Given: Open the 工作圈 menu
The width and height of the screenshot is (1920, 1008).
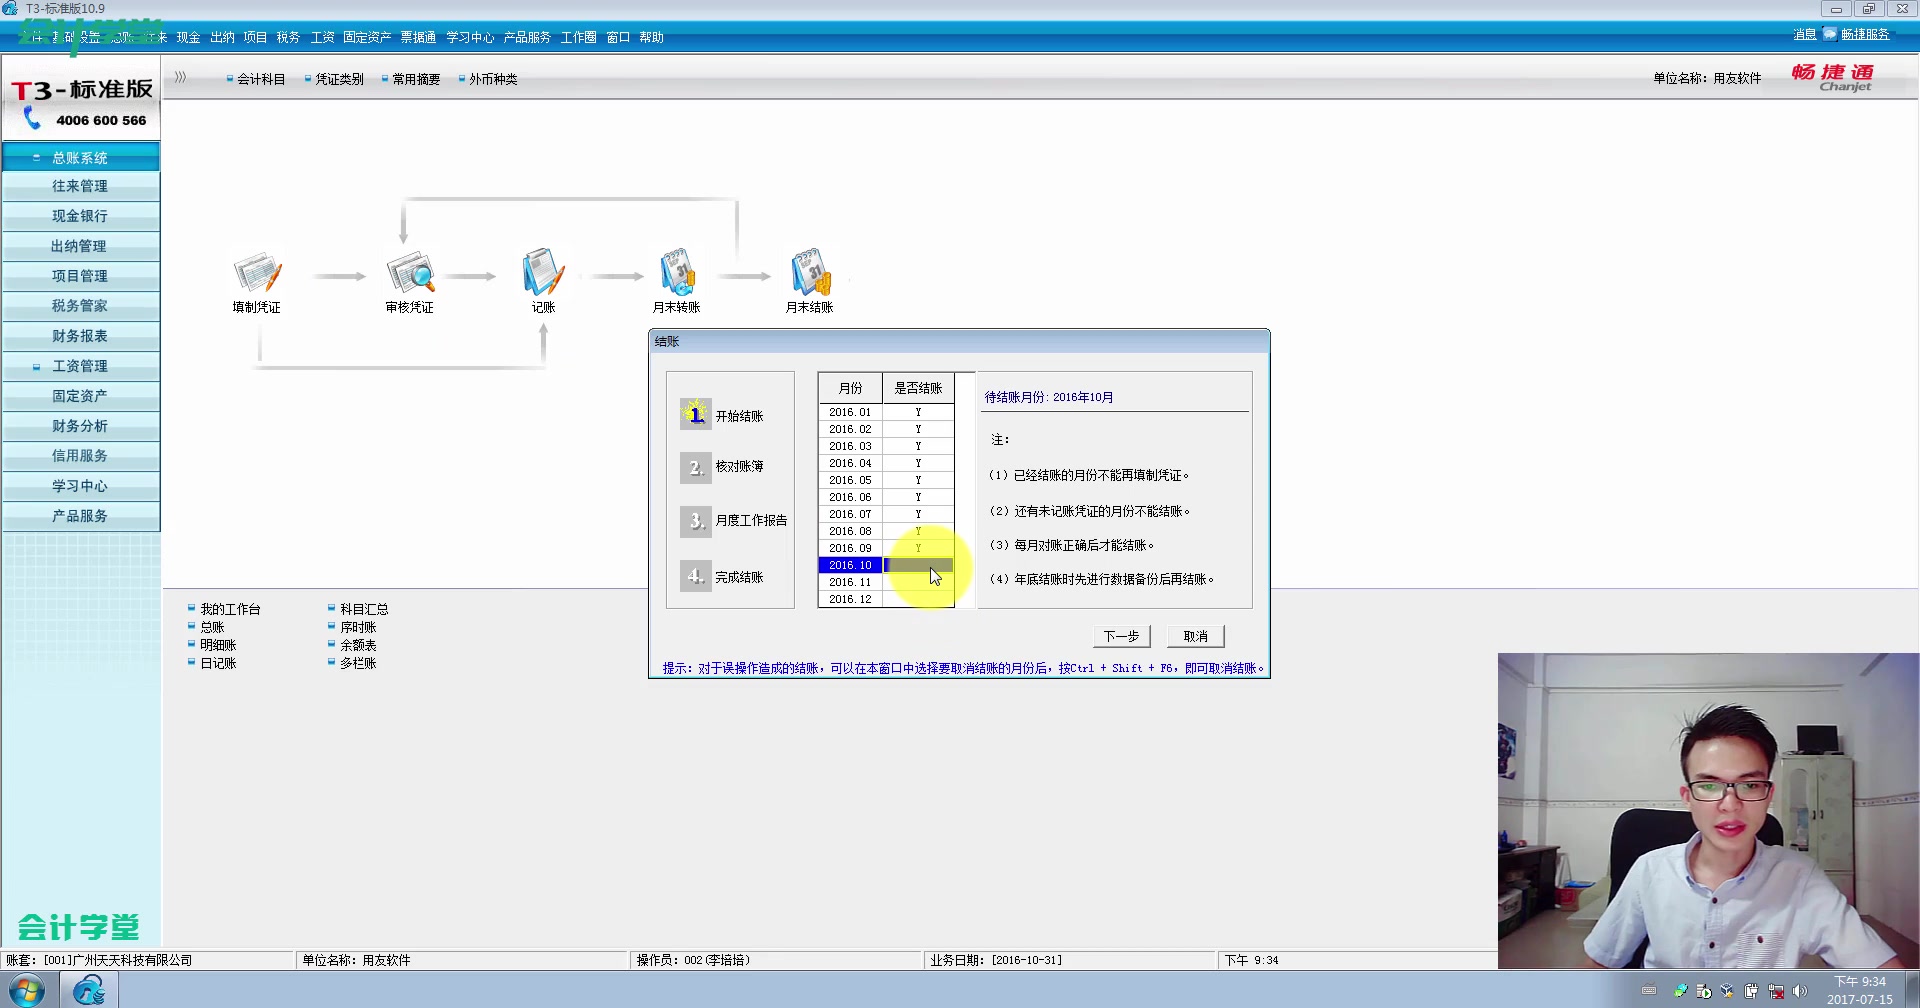Looking at the screenshot, I should click(x=578, y=37).
